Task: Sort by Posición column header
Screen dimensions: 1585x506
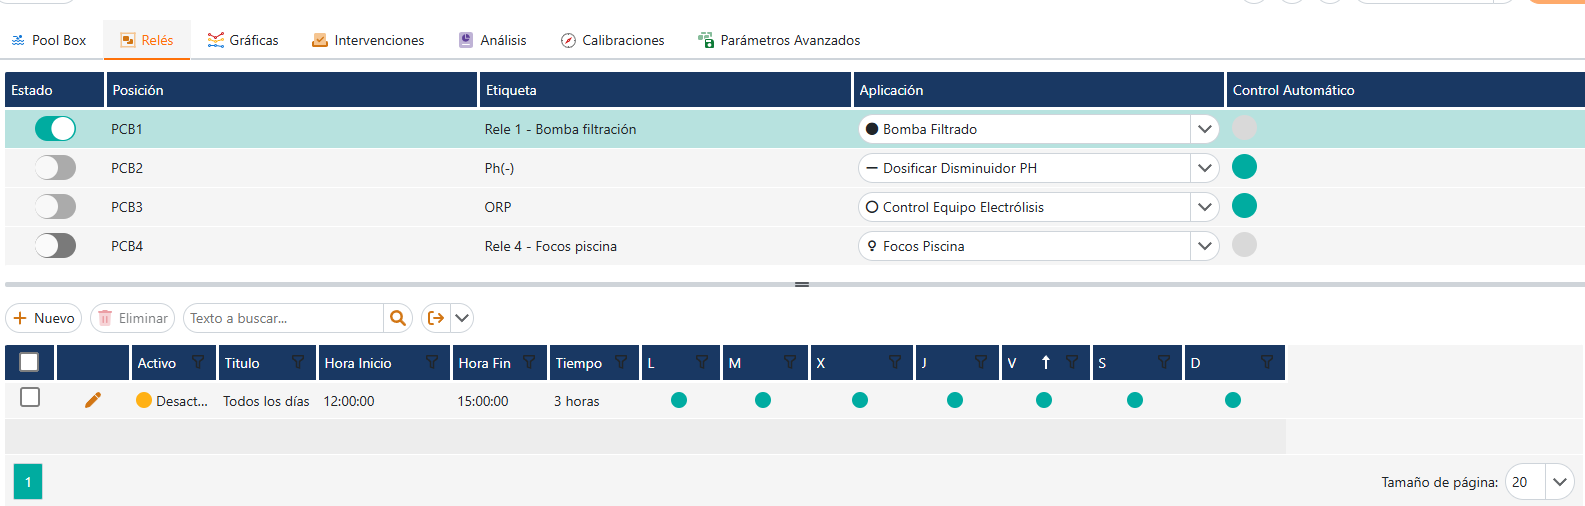Action: (292, 90)
